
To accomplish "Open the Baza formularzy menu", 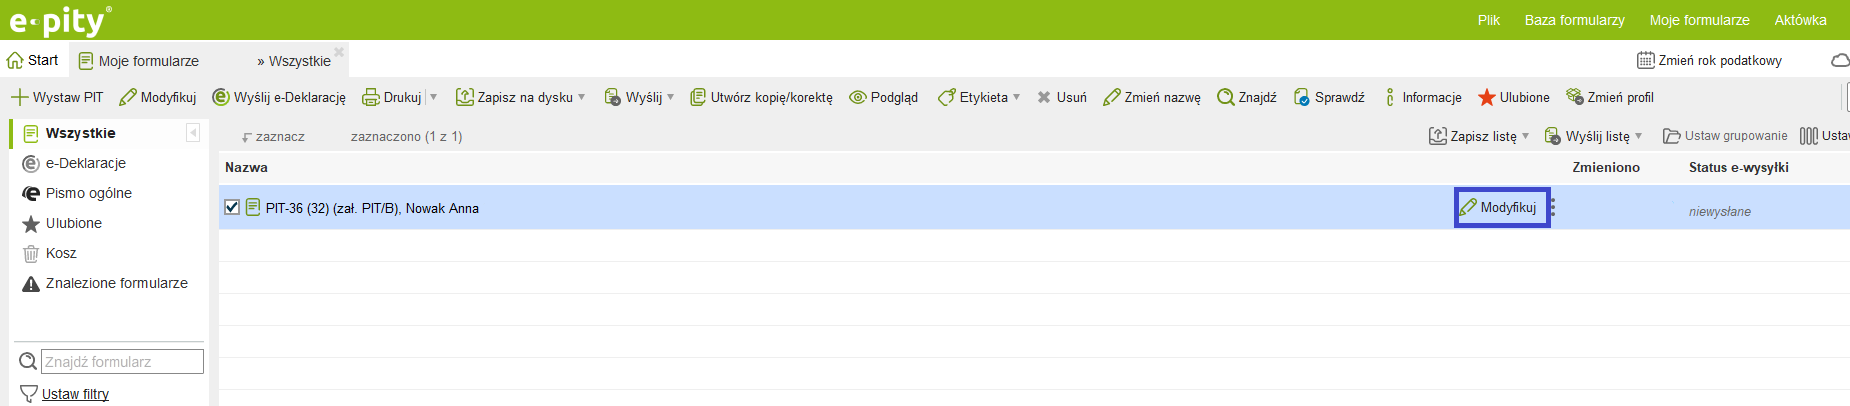I will pos(1574,20).
